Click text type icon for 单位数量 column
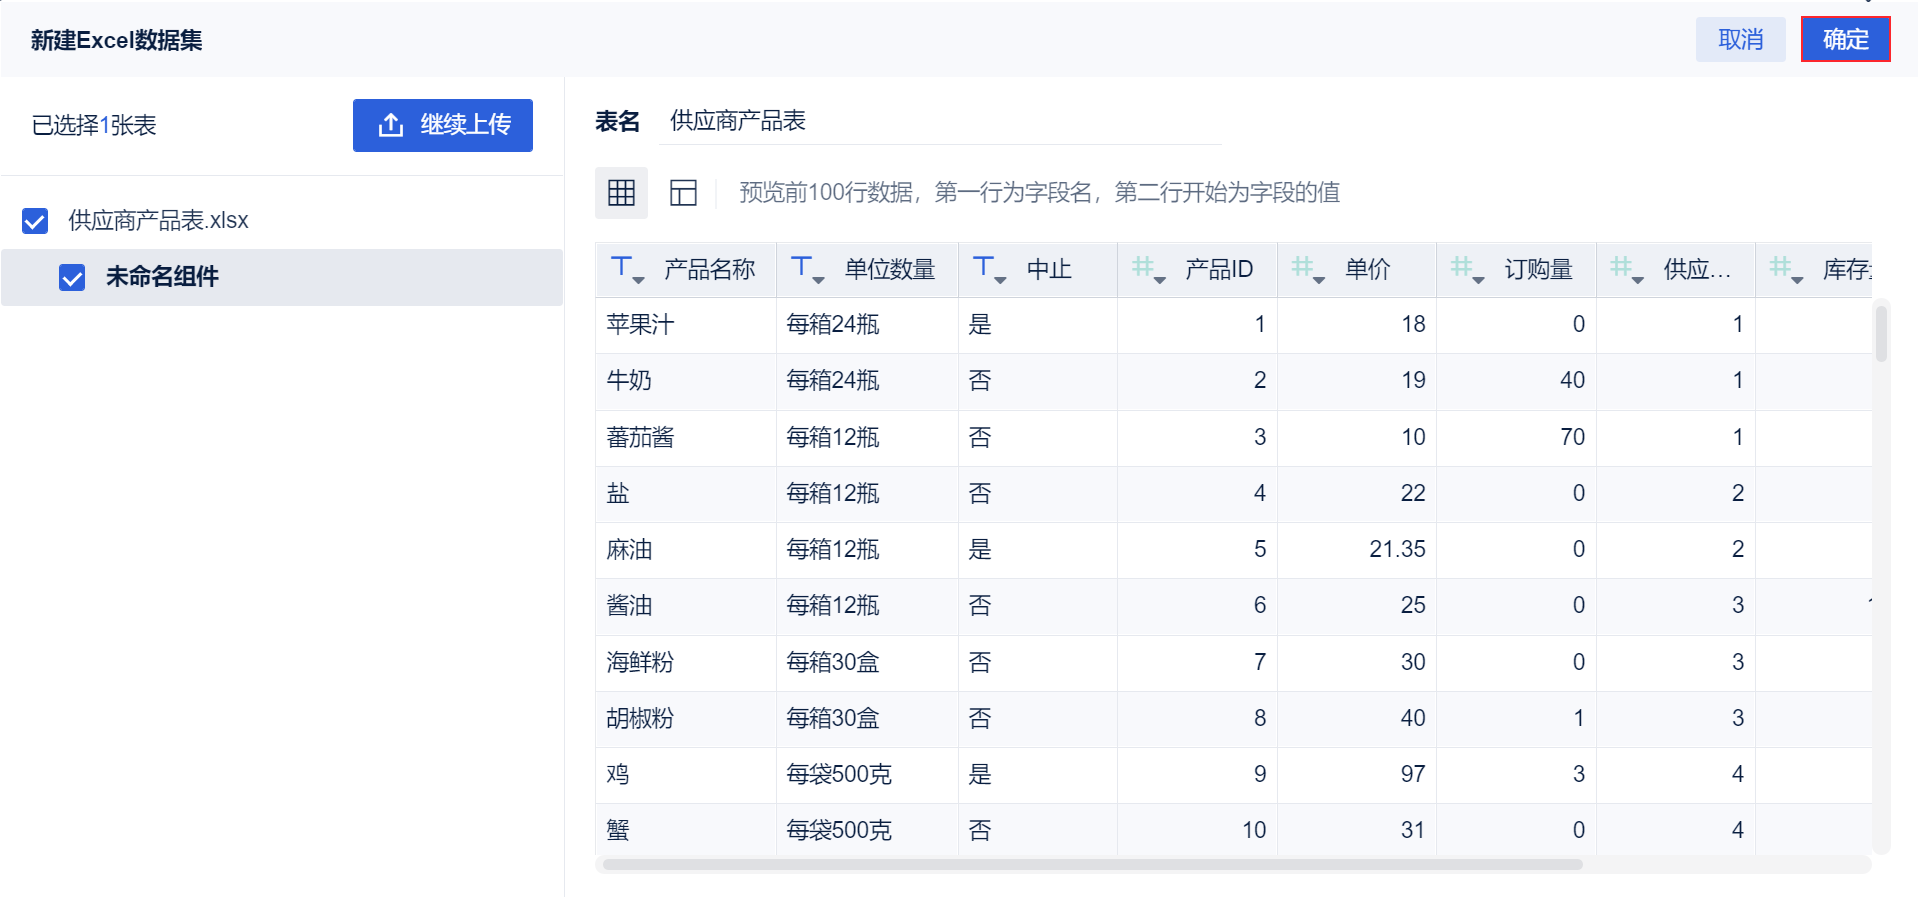 (x=807, y=269)
